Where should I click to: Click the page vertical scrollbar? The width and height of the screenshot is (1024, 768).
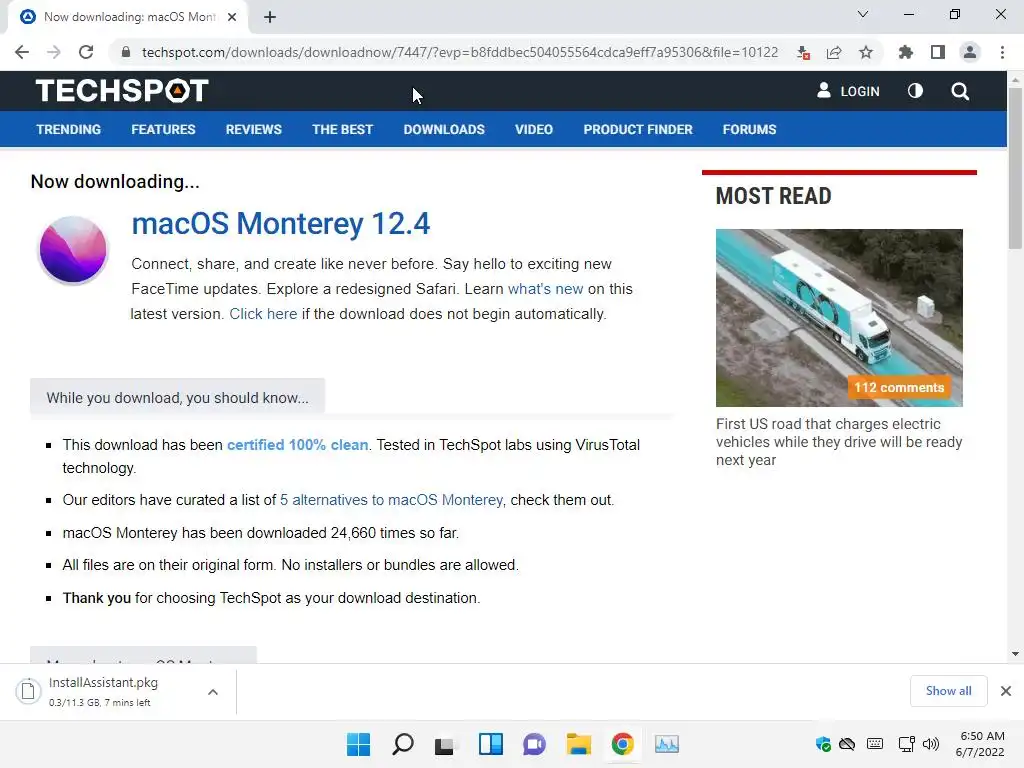pos(1015,168)
